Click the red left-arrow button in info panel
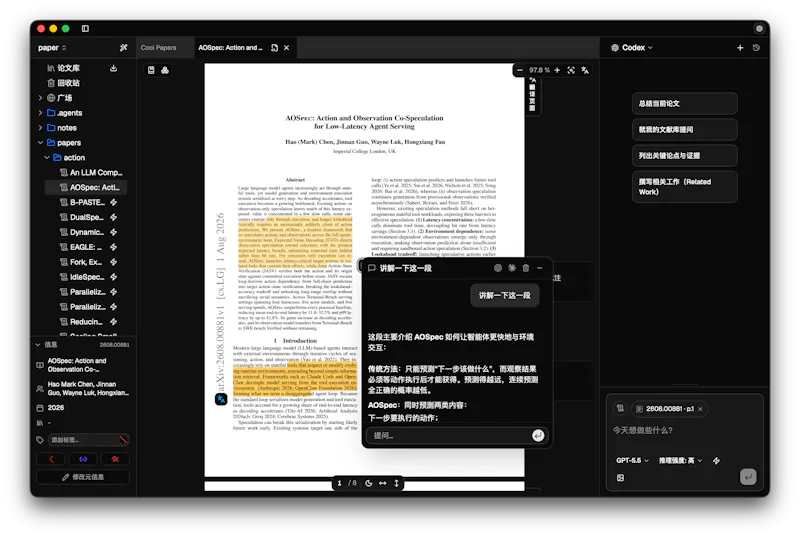Screen dimensions: 800x537 coord(51,459)
